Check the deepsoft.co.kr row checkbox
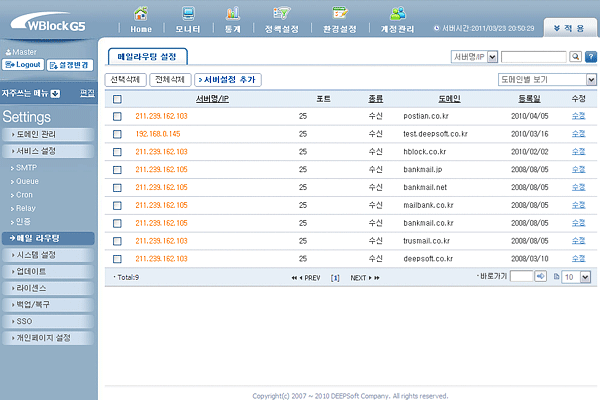This screenshot has height=400, width=600. [117, 259]
